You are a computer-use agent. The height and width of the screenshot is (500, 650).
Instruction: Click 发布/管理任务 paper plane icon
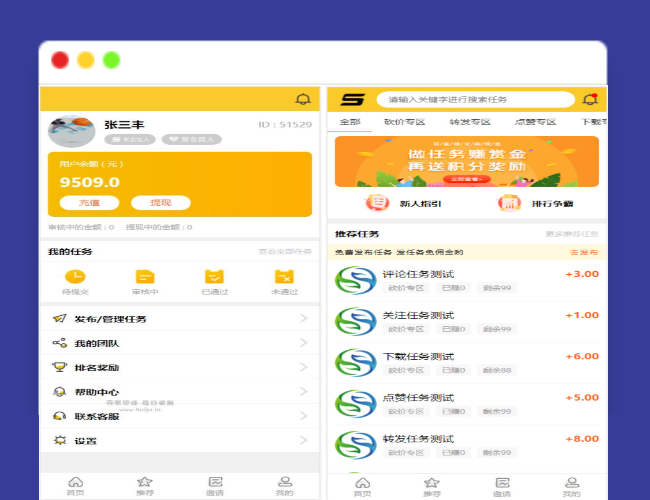click(x=60, y=318)
